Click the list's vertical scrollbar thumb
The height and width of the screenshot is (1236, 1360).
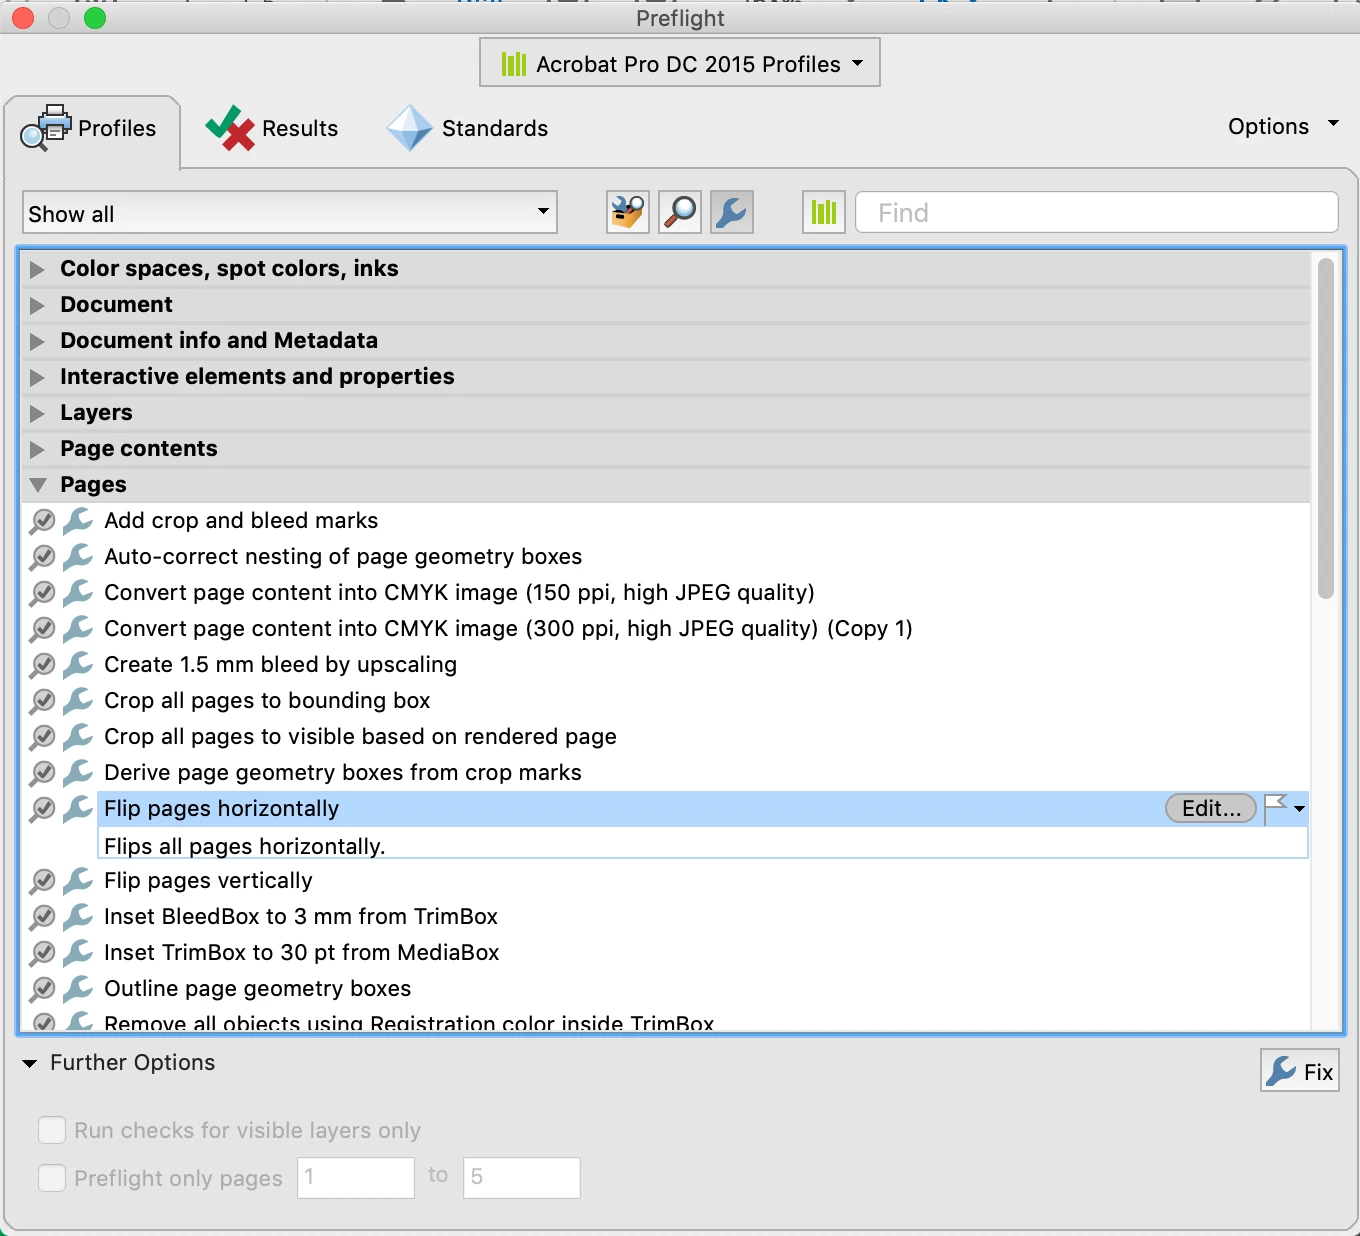[x=1326, y=430]
